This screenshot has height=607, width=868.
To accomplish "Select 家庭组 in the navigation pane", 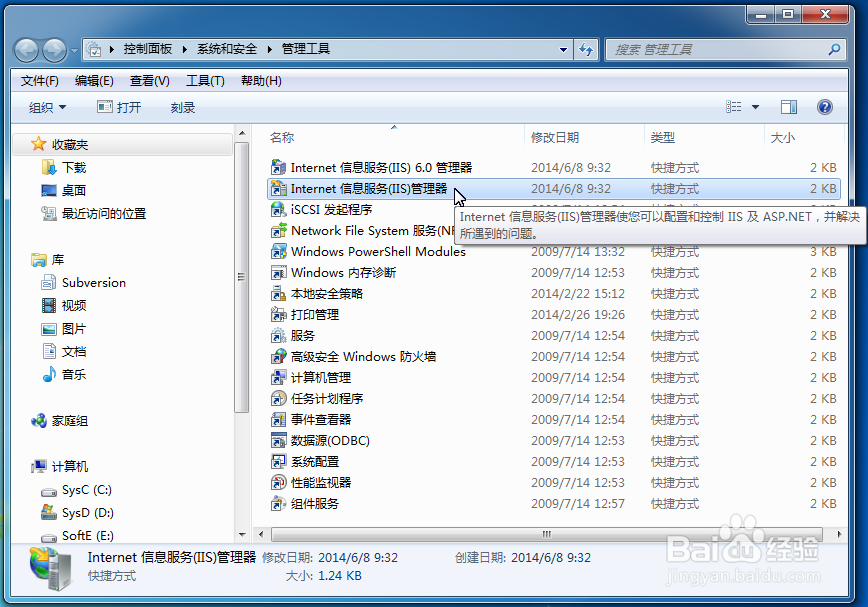I will pyautogui.click(x=70, y=421).
